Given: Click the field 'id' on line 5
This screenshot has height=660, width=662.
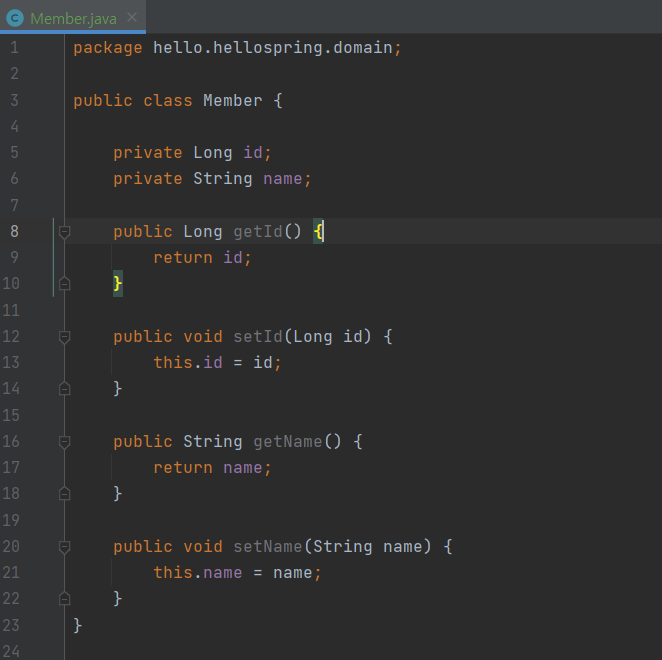Looking at the screenshot, I should pos(253,152).
